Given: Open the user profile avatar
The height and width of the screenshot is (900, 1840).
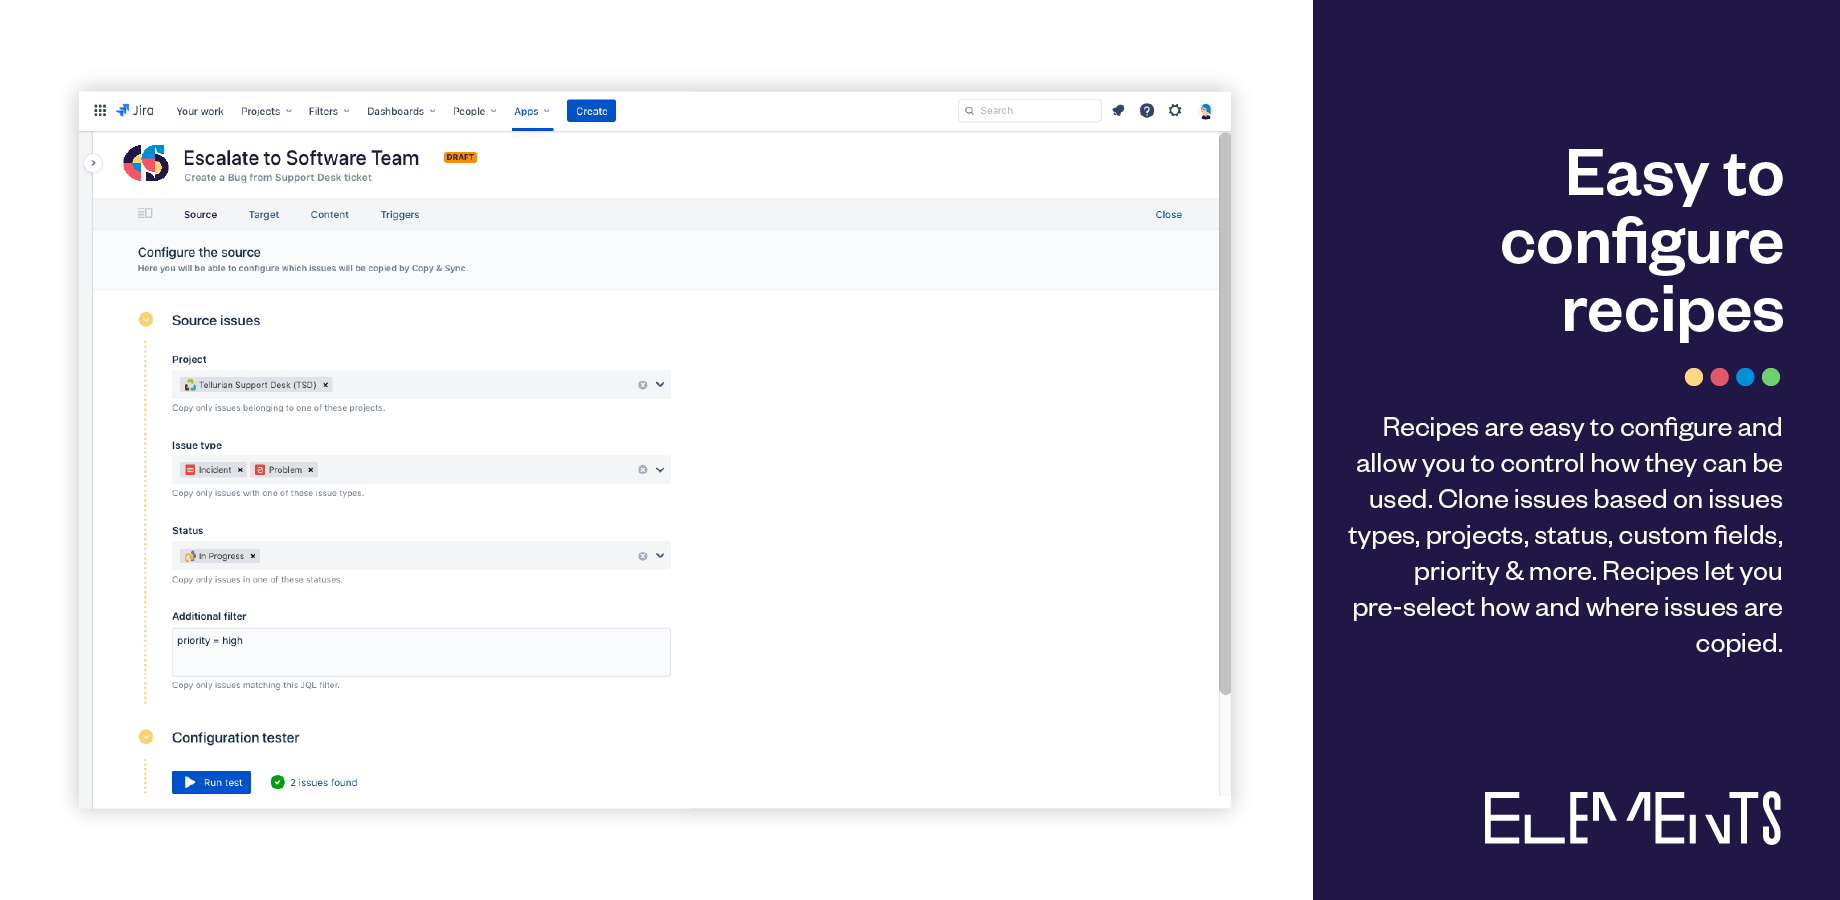Looking at the screenshot, I should pyautogui.click(x=1206, y=111).
